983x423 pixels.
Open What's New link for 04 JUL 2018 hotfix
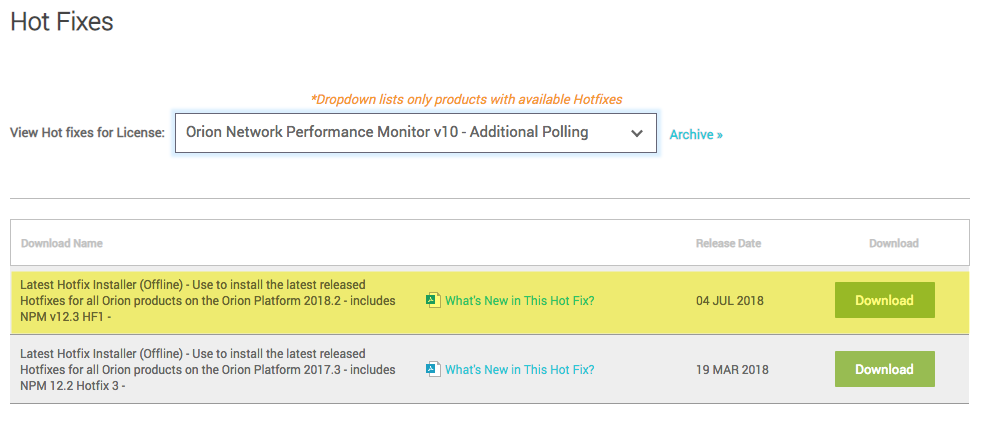(x=519, y=300)
